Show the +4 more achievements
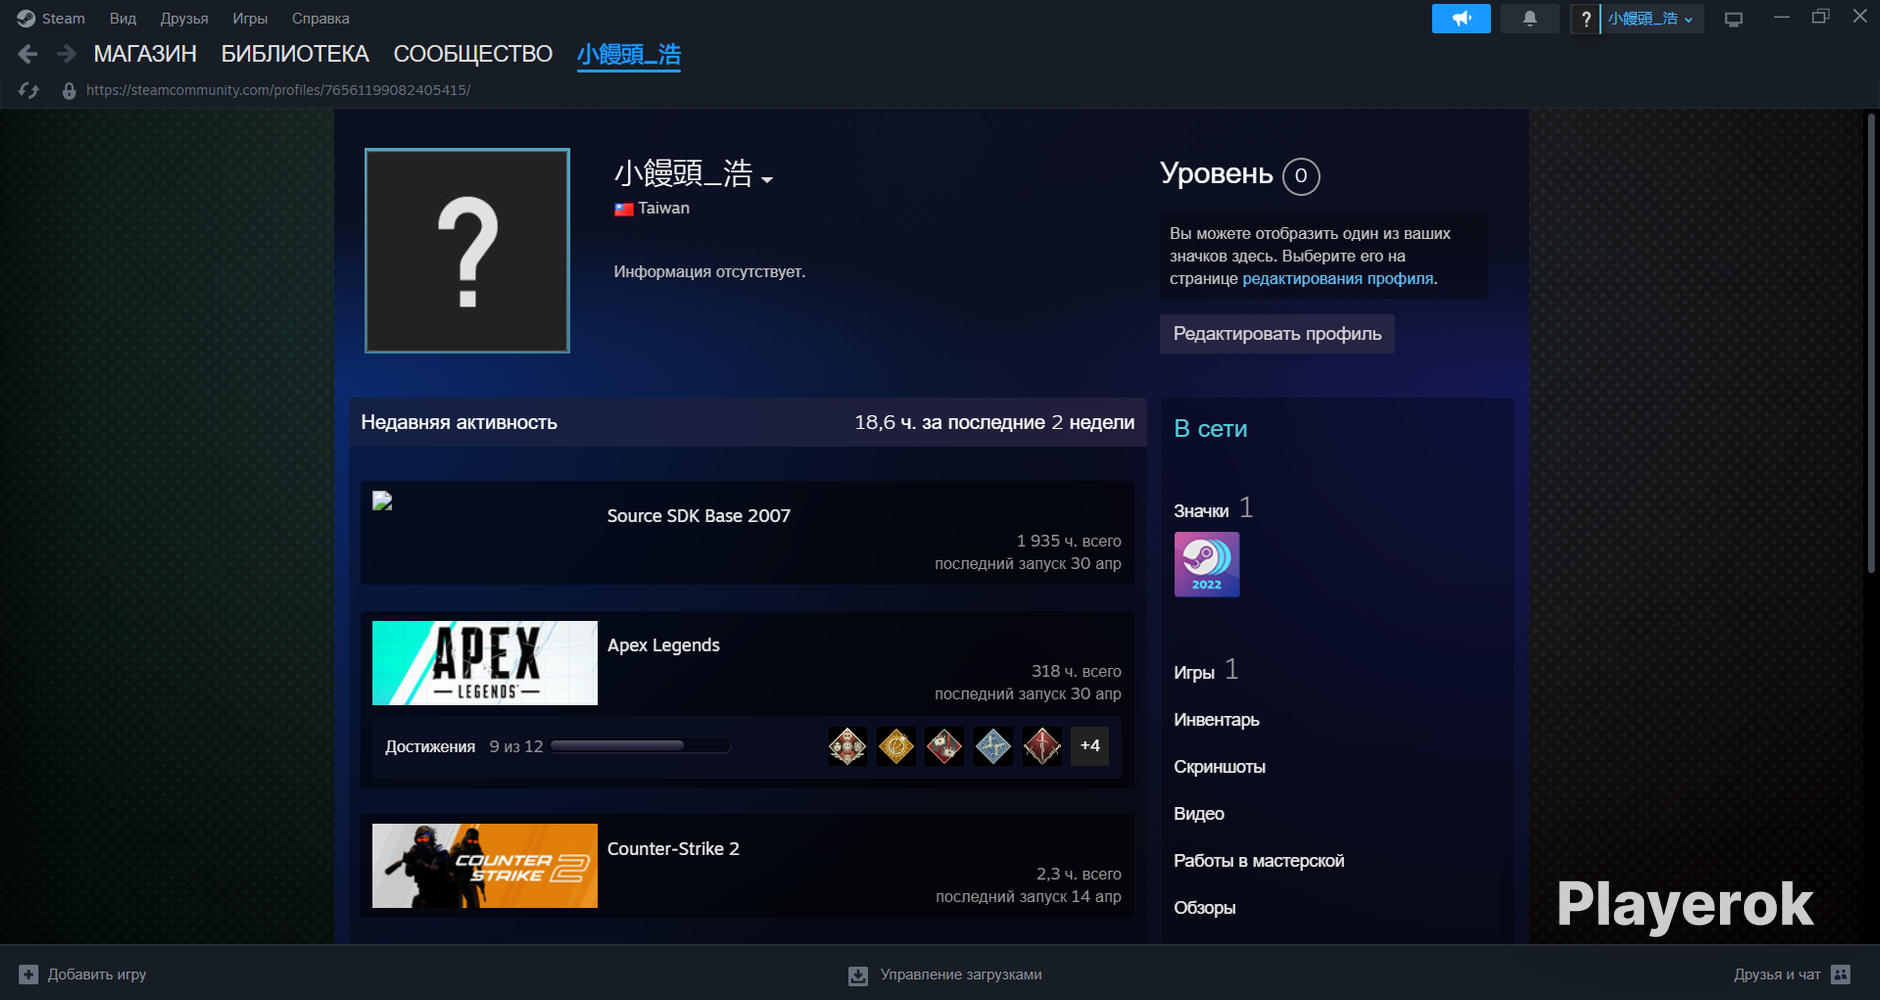The height and width of the screenshot is (1000, 1880). point(1090,746)
